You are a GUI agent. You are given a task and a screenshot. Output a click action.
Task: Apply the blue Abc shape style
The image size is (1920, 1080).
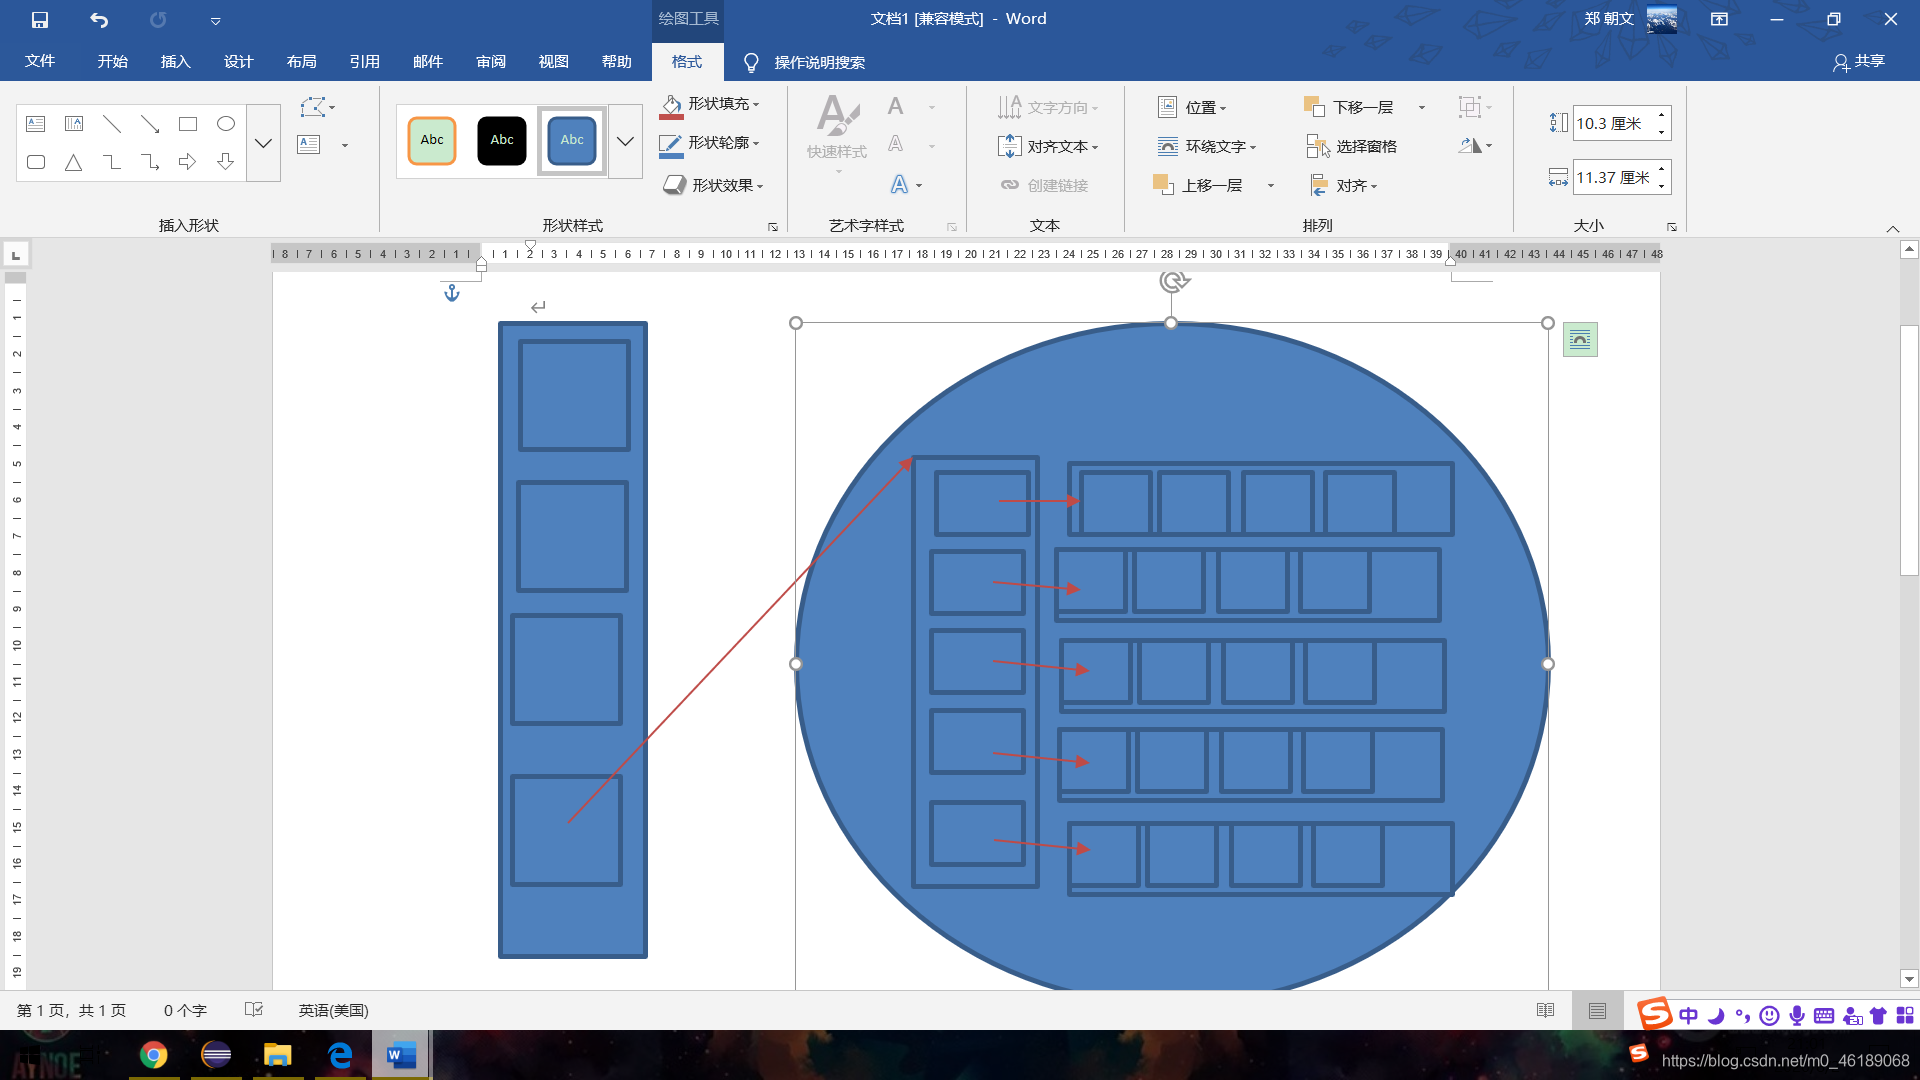[572, 140]
